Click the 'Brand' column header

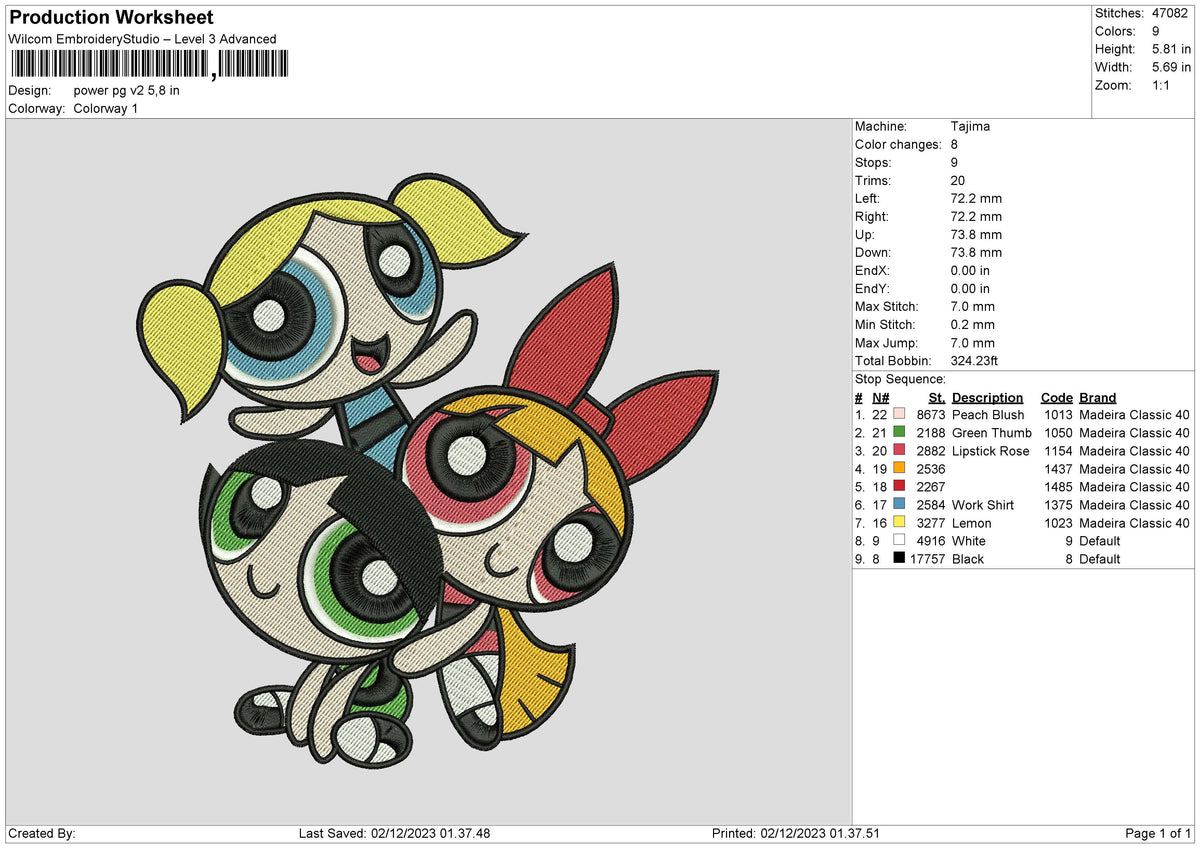tap(1098, 397)
